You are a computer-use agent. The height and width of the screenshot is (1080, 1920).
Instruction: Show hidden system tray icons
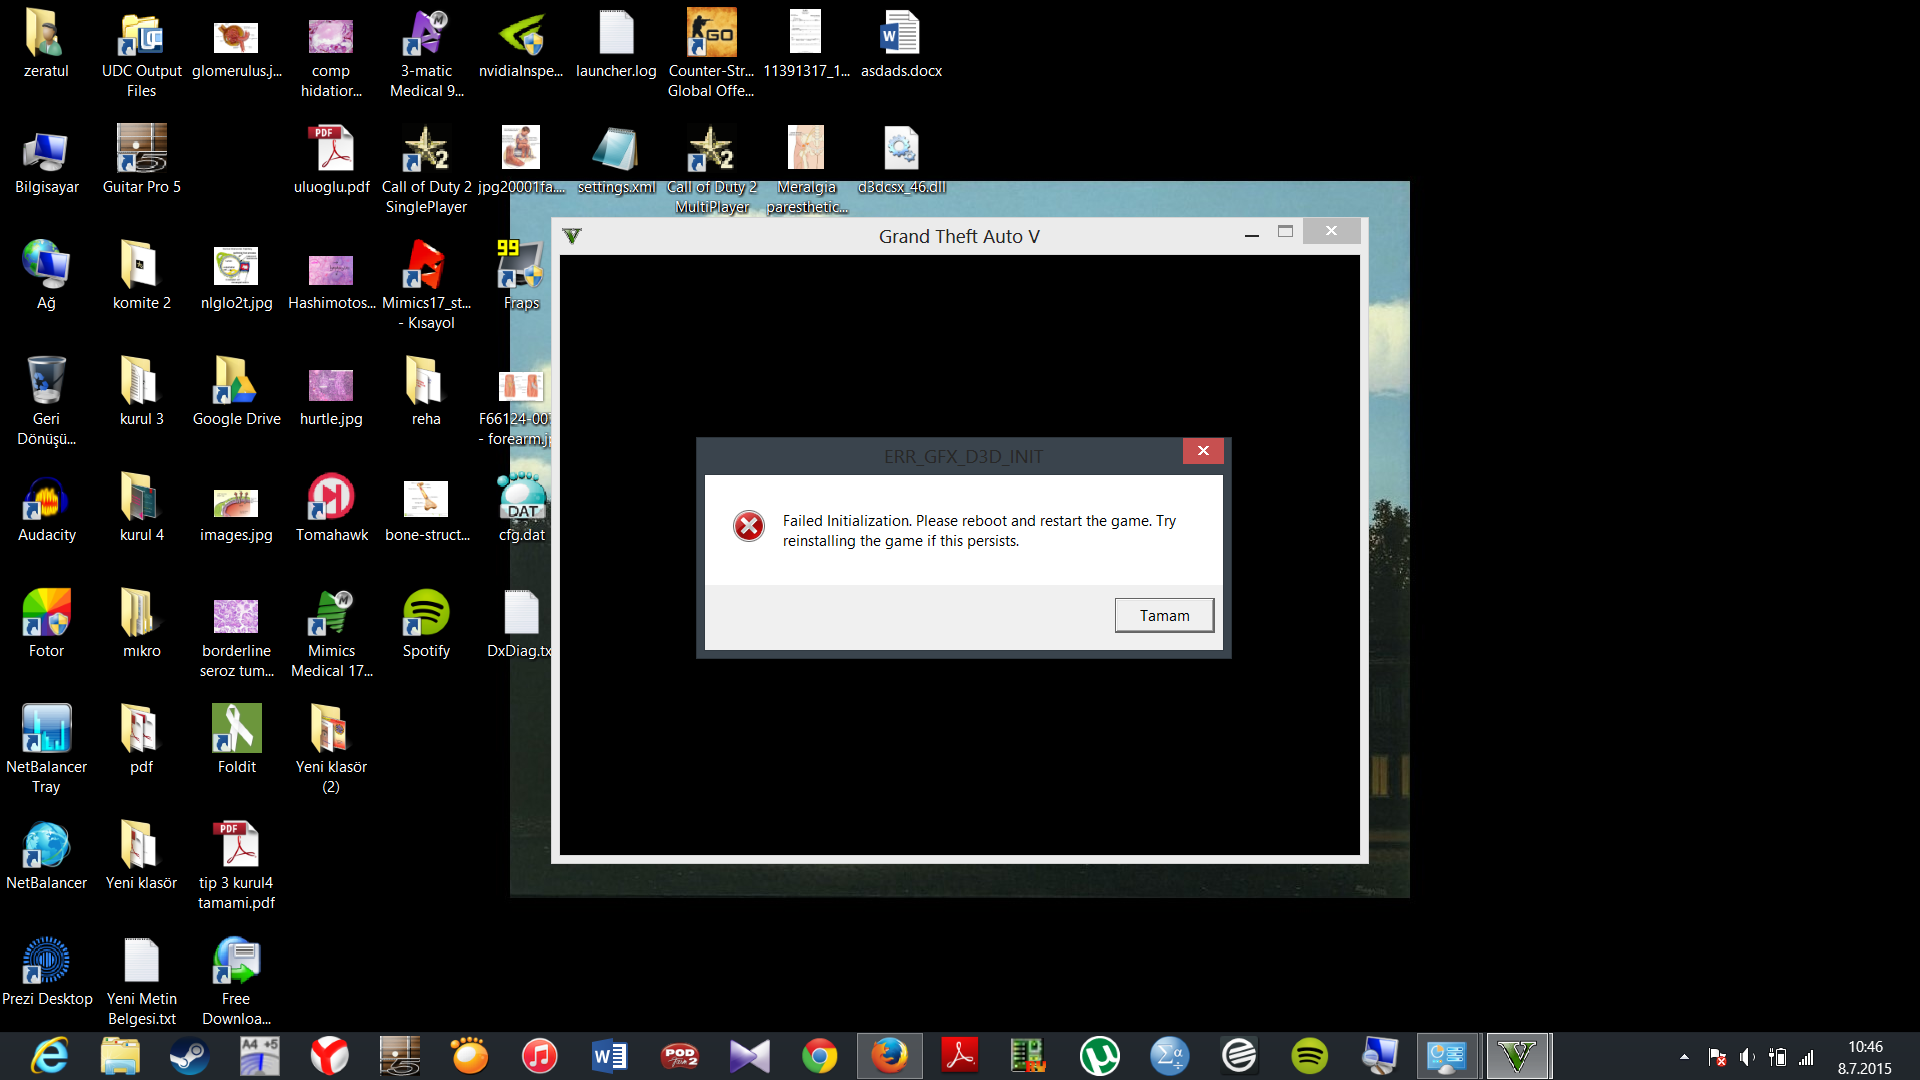pyautogui.click(x=1684, y=1057)
